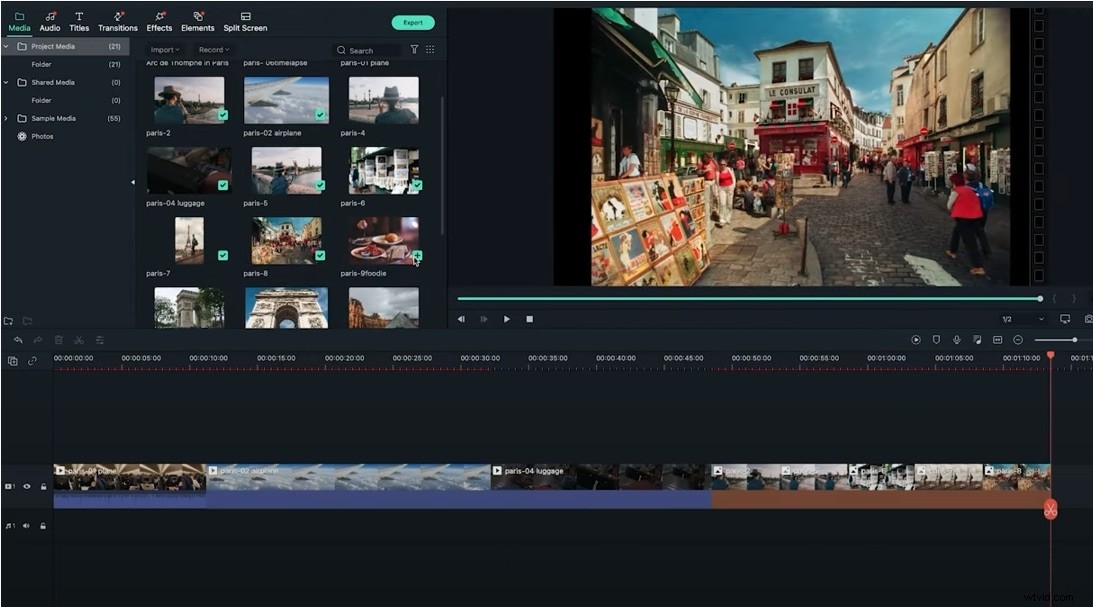Click the Delete icon in the timeline toolbar
This screenshot has width=1093, height=607.
click(x=58, y=339)
